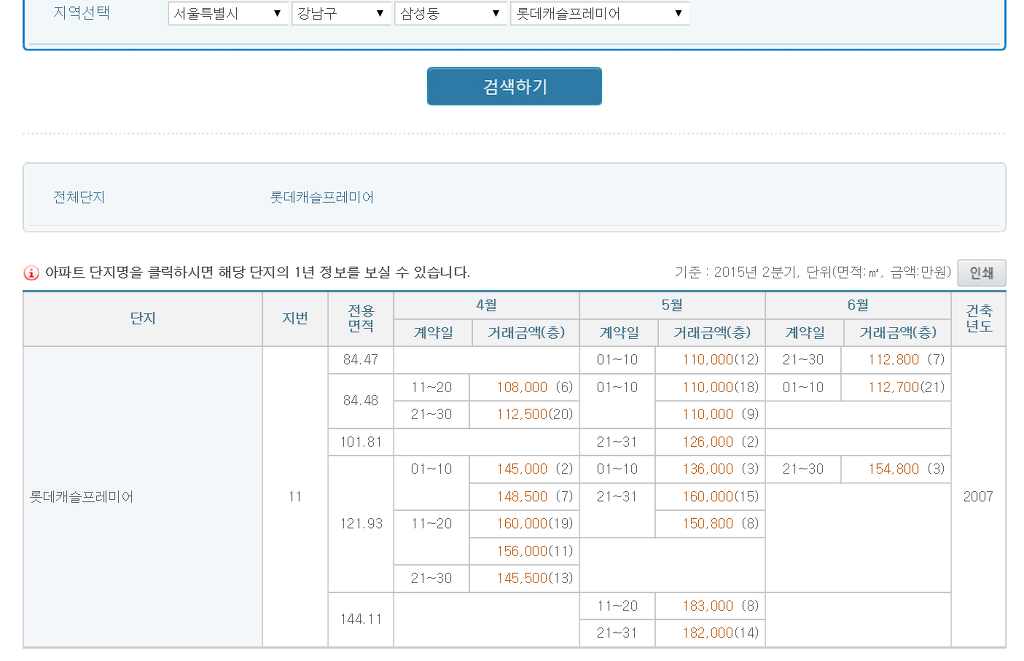1024x661 pixels.
Task: Select the 183,000 (8) May price
Action: (x=720, y=606)
